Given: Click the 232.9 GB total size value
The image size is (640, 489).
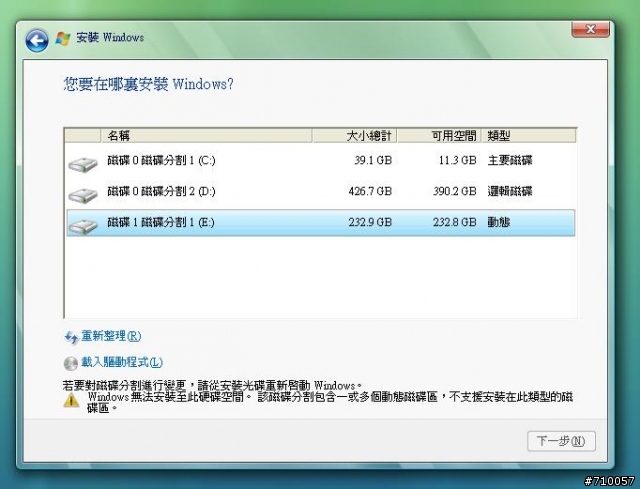Looking at the screenshot, I should (x=370, y=222).
